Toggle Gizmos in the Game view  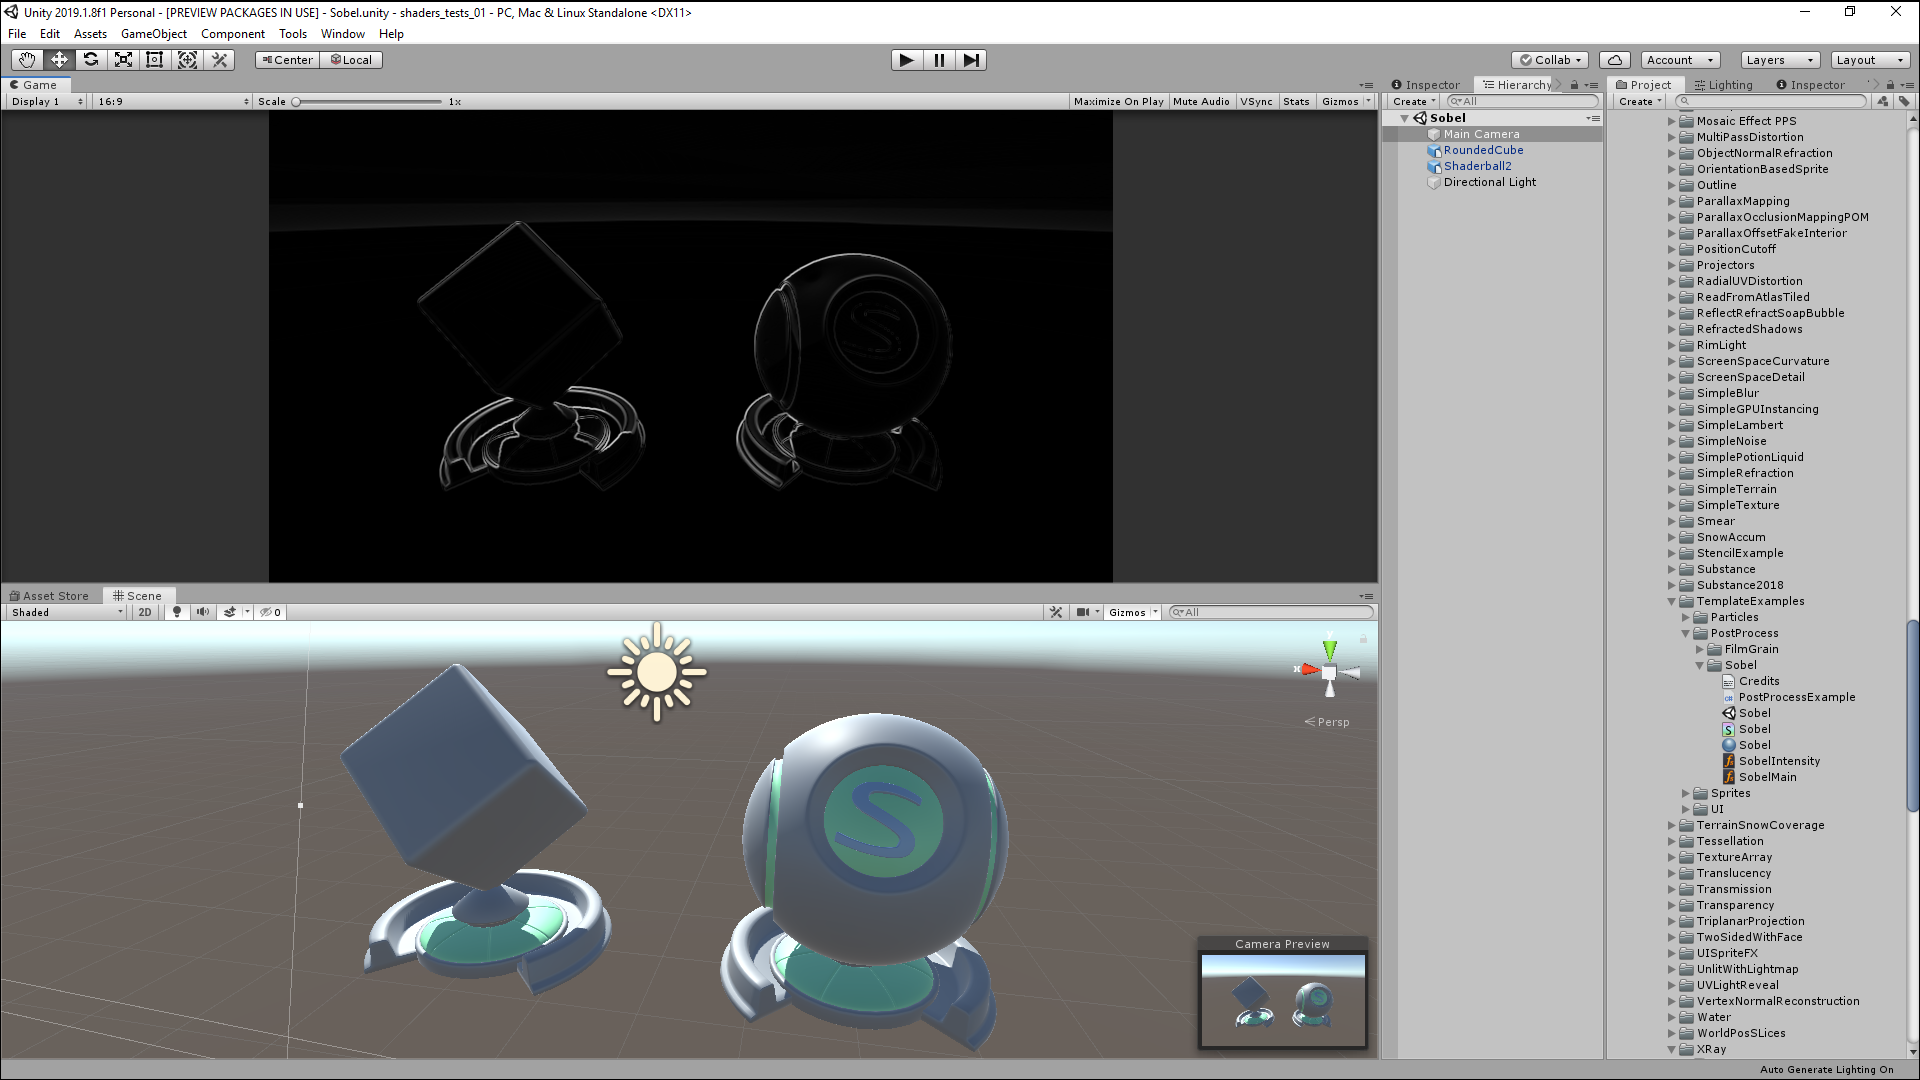pos(1338,102)
